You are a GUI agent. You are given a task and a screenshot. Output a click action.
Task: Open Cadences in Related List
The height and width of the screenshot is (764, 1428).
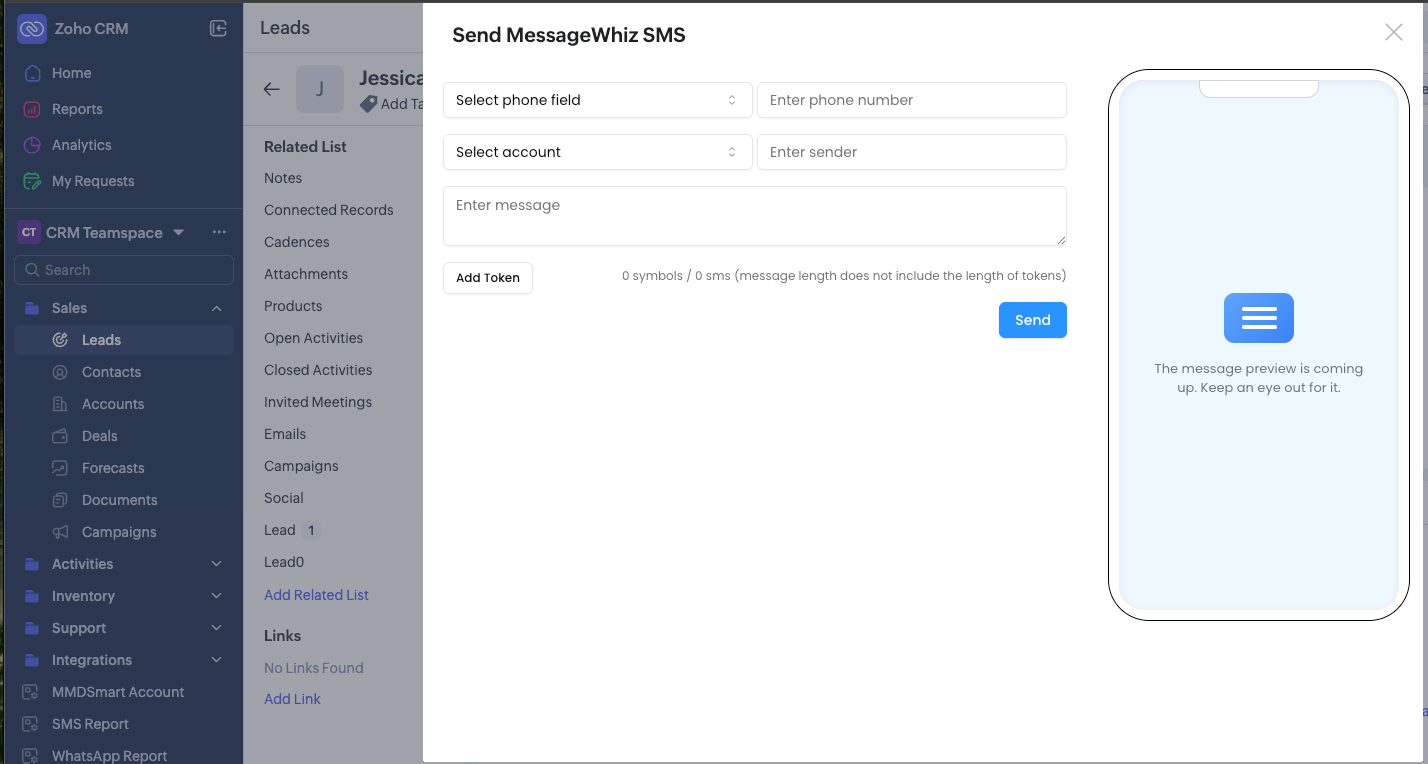click(297, 242)
